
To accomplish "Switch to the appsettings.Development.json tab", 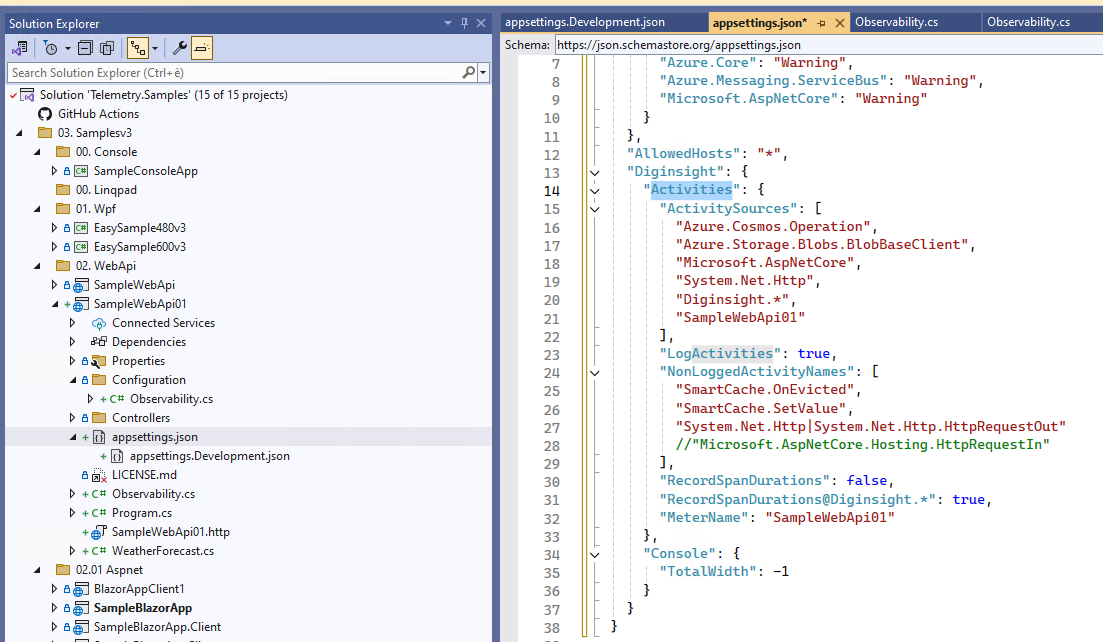I will (x=585, y=22).
